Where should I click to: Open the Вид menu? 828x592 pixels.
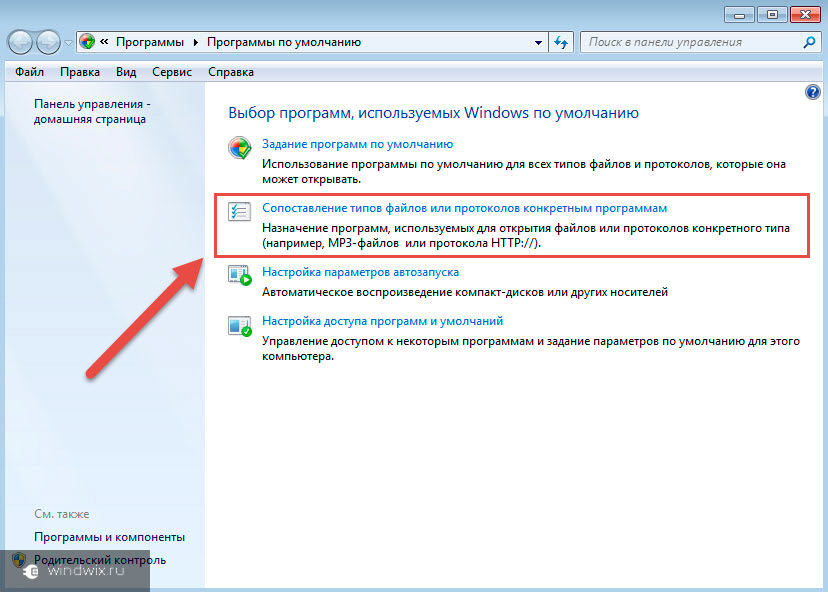(126, 72)
